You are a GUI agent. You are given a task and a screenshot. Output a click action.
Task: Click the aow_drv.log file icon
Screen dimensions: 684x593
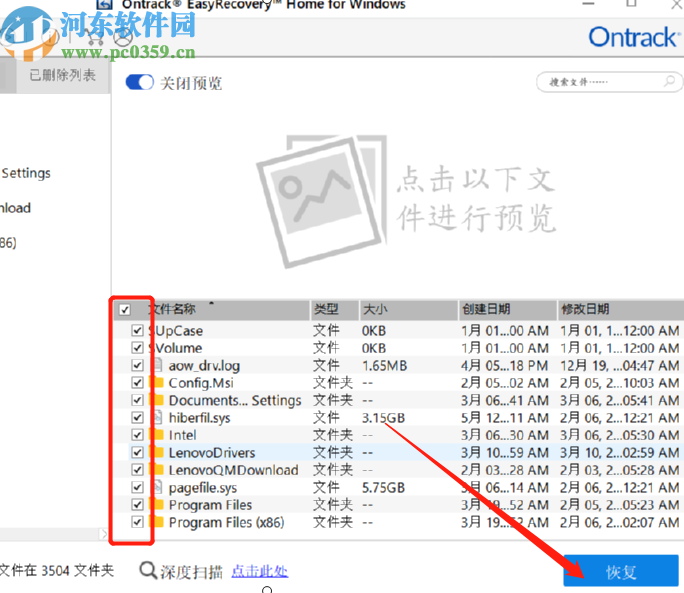pyautogui.click(x=157, y=365)
